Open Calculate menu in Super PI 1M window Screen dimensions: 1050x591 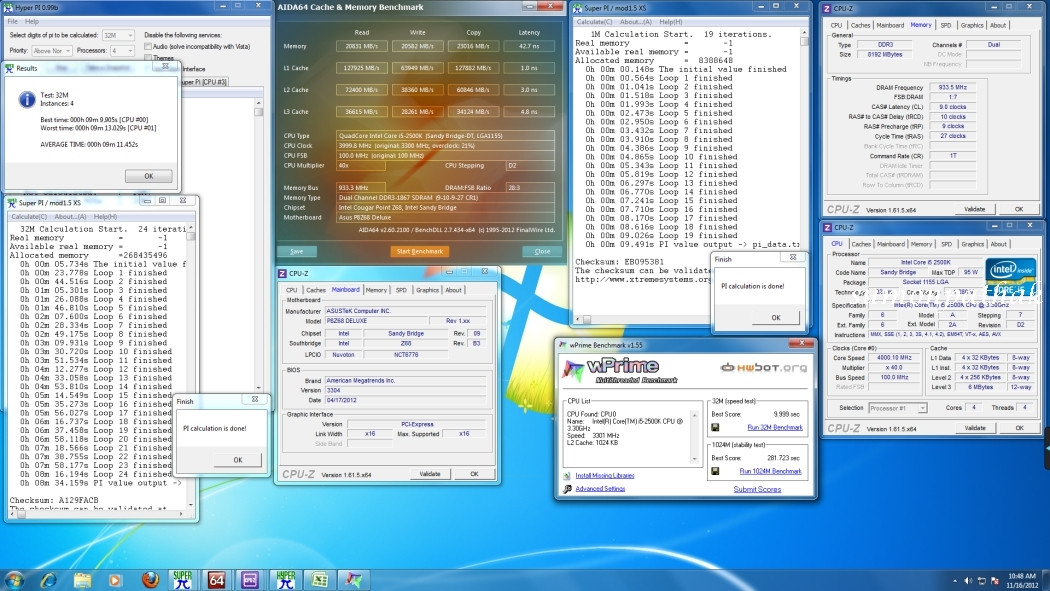595,22
